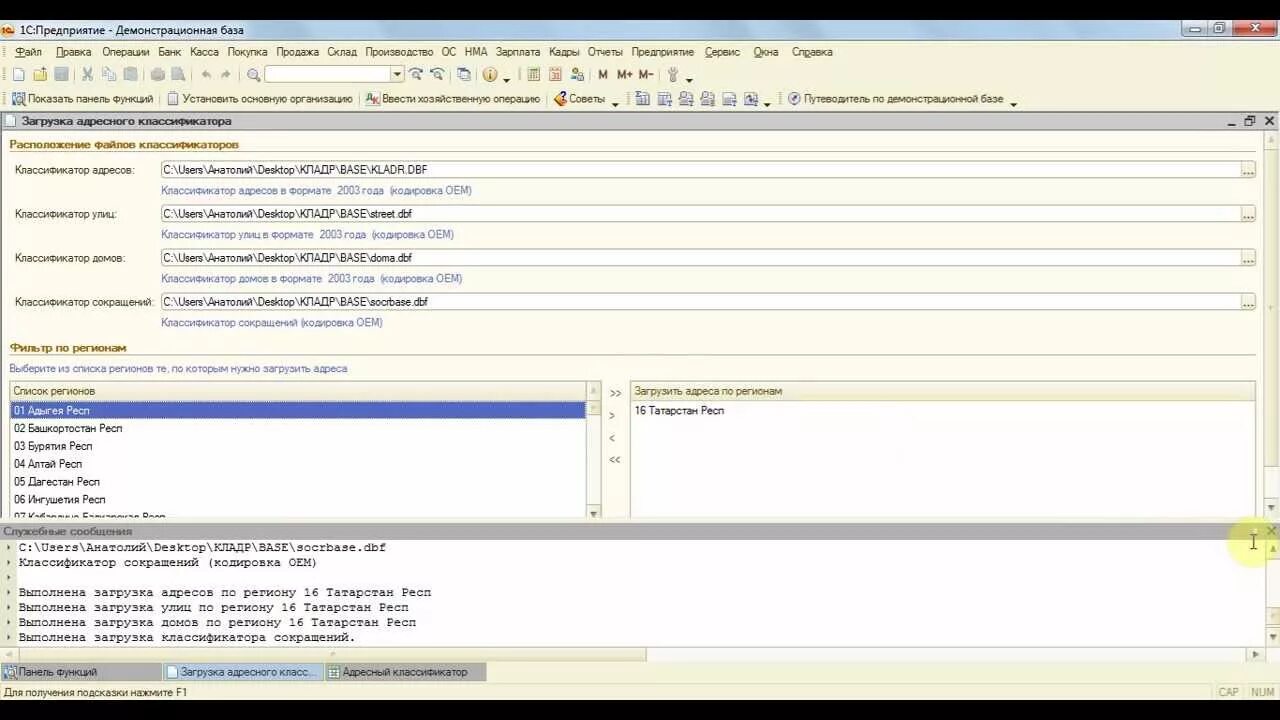This screenshot has width=1280, height=720.
Task: Switch to Панель функций tab
Action: [x=81, y=672]
